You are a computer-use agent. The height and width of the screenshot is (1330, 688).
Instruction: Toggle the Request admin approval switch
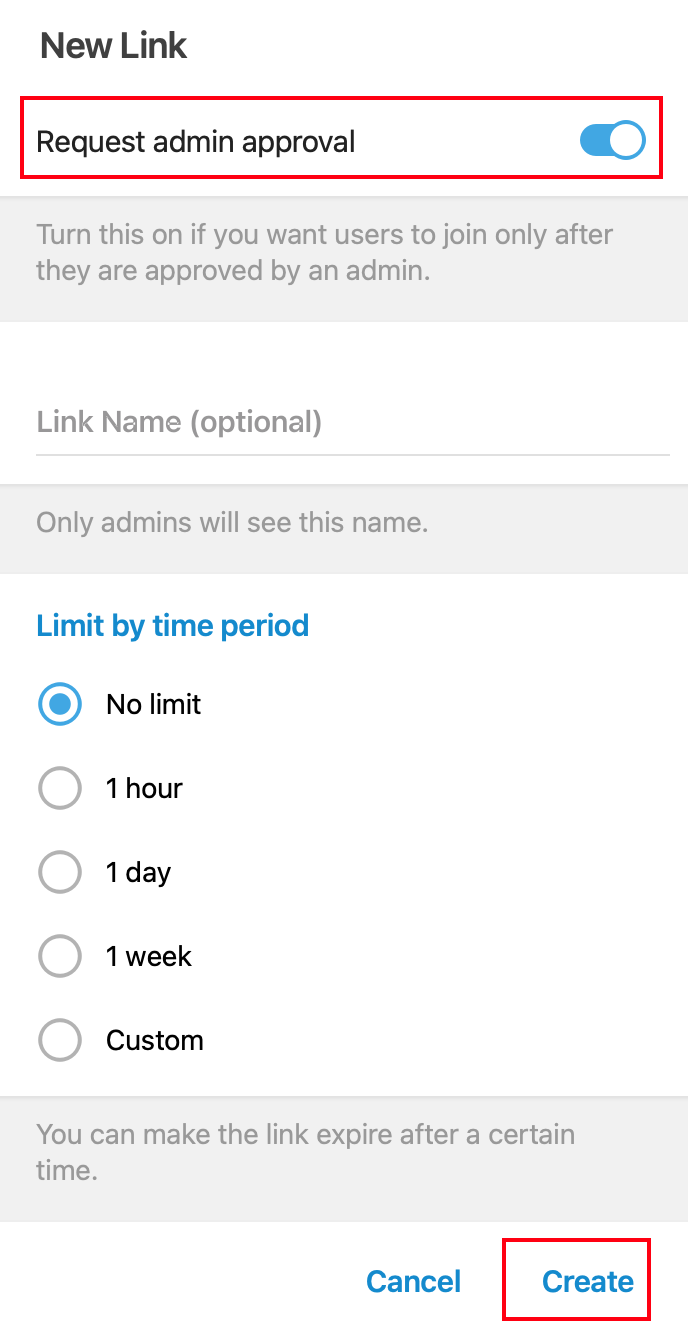[x=612, y=141]
